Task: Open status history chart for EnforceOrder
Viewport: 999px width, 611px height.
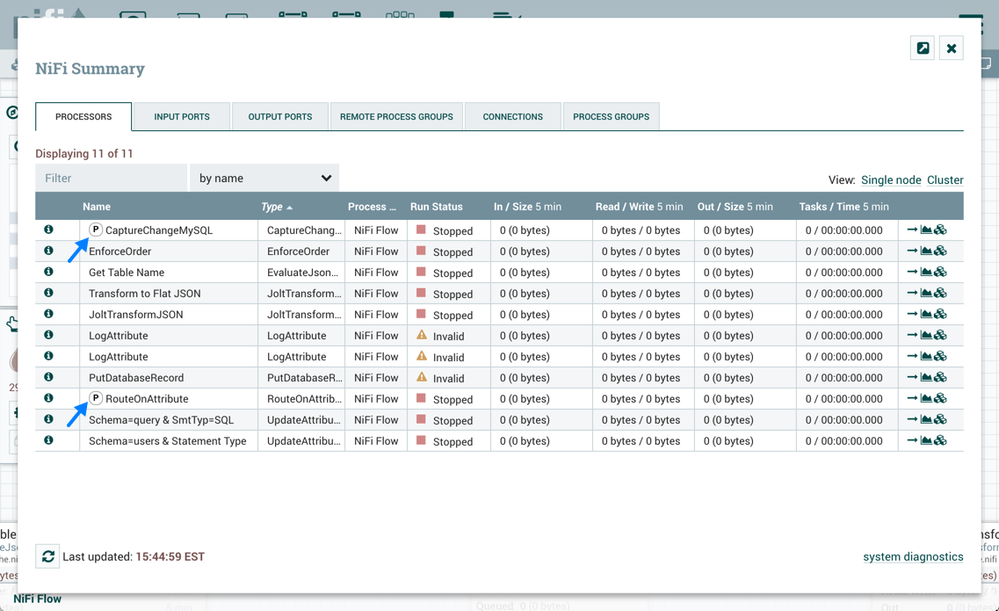Action: 926,251
